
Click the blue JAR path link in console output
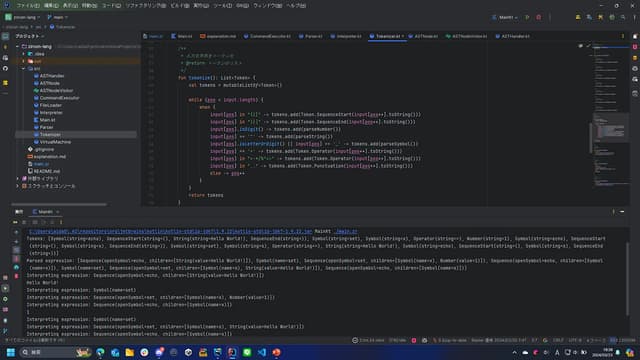(170, 231)
